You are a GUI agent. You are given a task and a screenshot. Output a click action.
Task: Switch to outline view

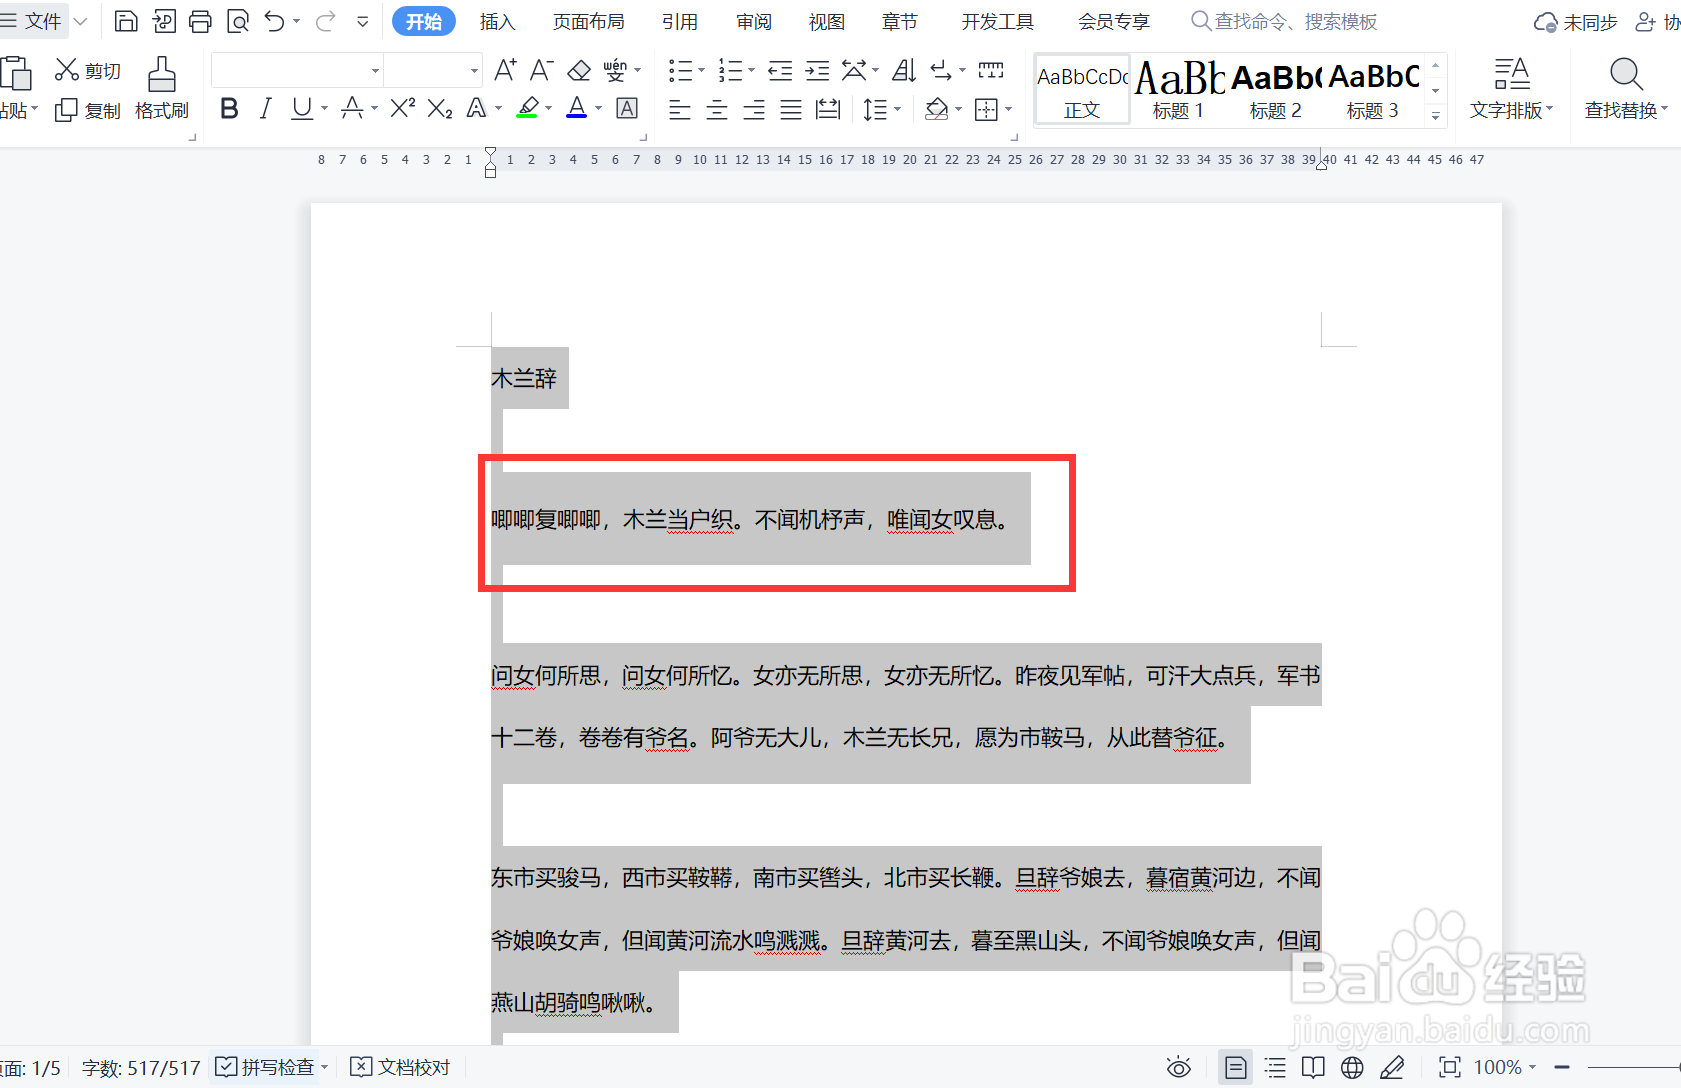click(x=1275, y=1068)
